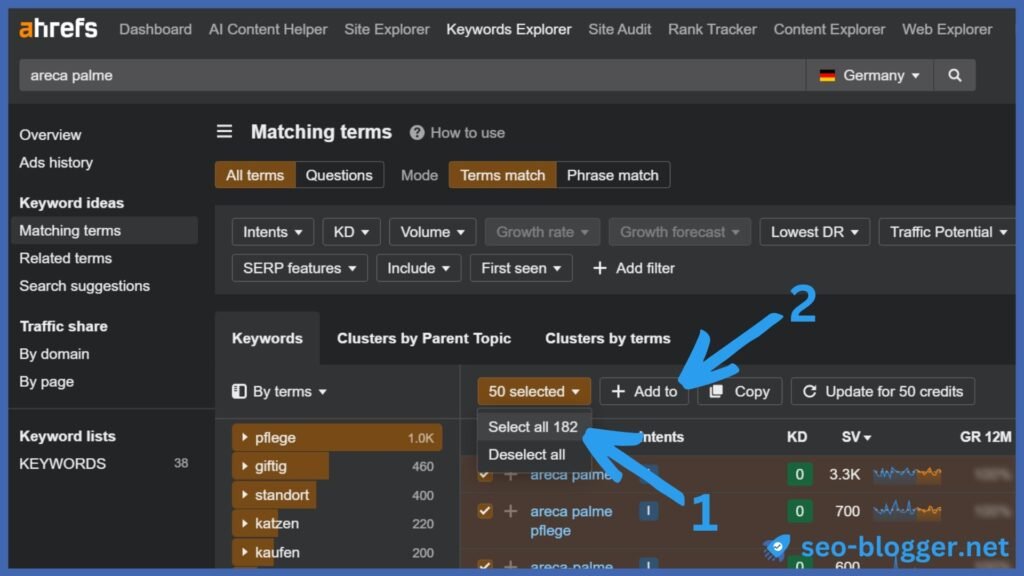Open Related terms in sidebar
The height and width of the screenshot is (576, 1024).
65,258
